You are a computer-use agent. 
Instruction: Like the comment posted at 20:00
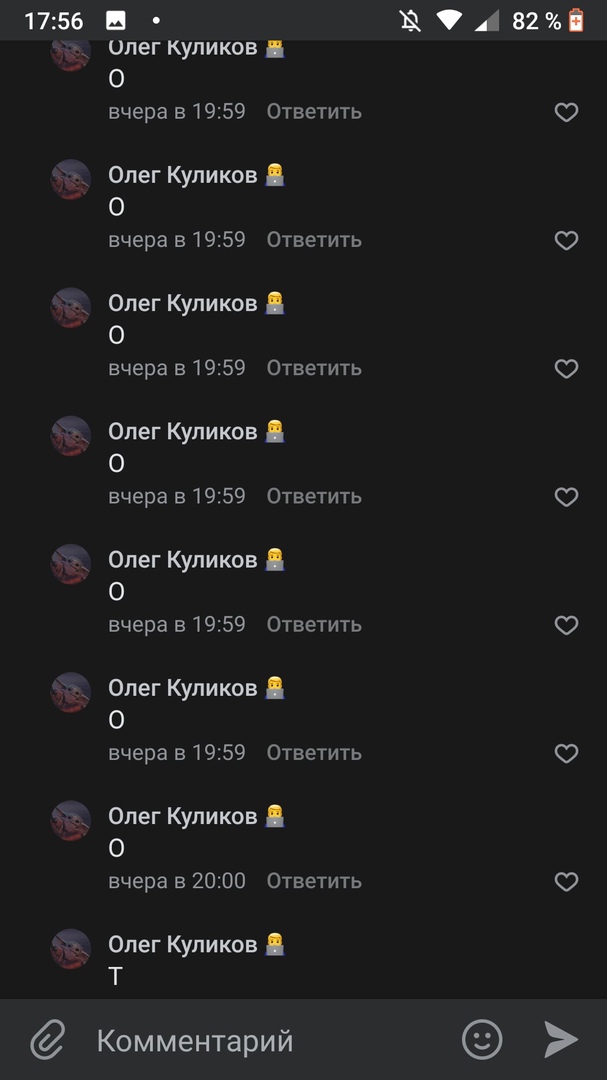click(x=566, y=882)
